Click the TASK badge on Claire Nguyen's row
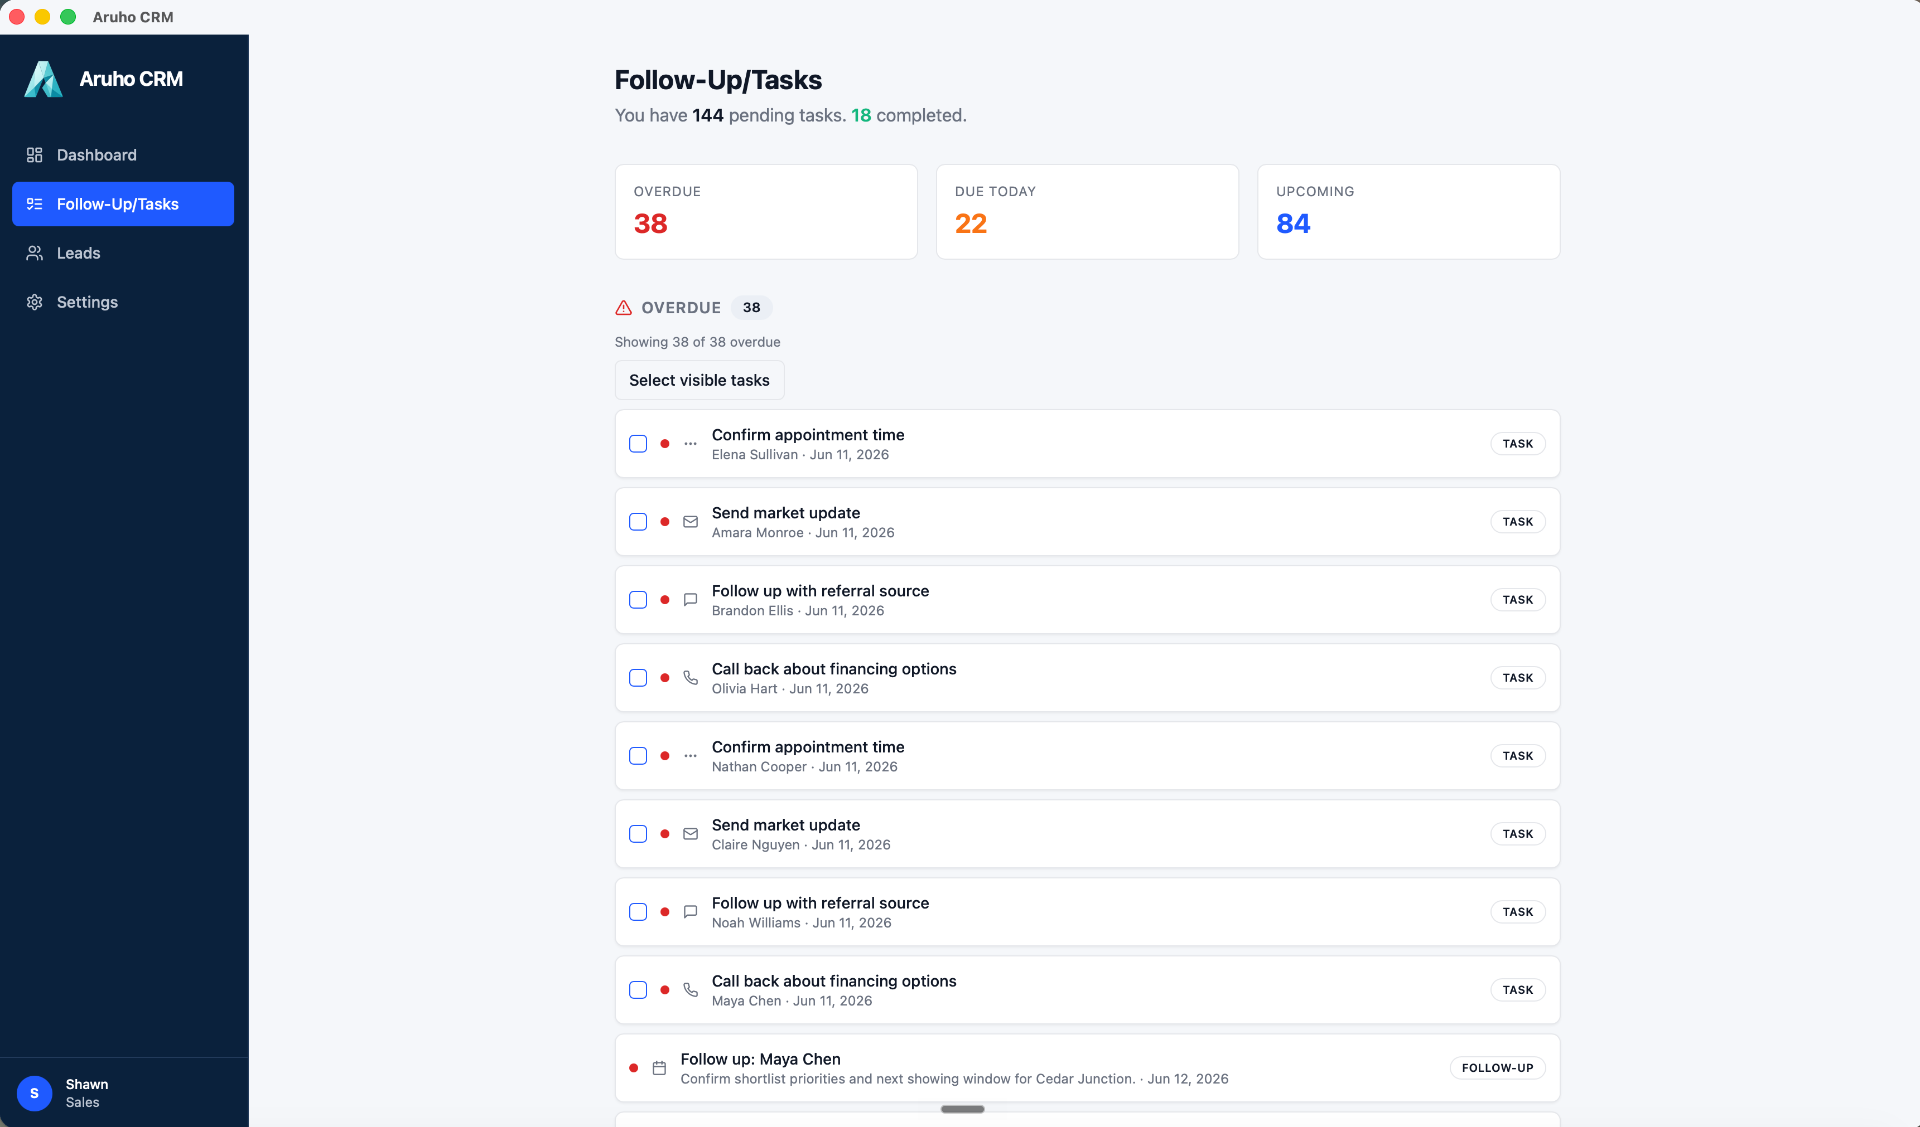This screenshot has width=1920, height=1127. (x=1517, y=834)
